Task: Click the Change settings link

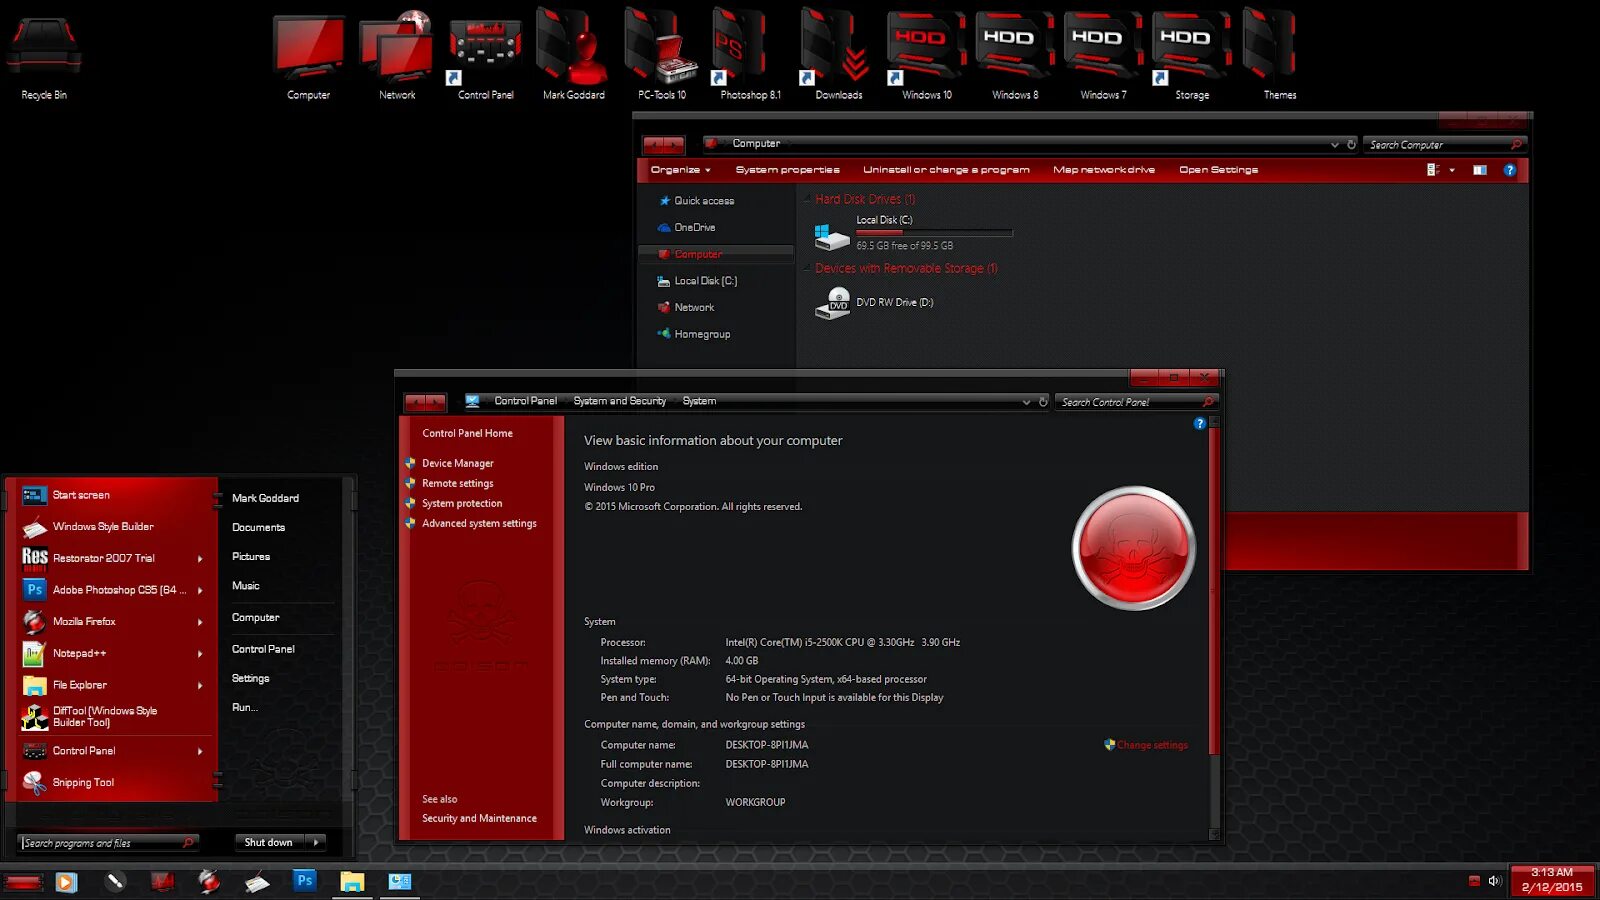Action: coord(1152,745)
